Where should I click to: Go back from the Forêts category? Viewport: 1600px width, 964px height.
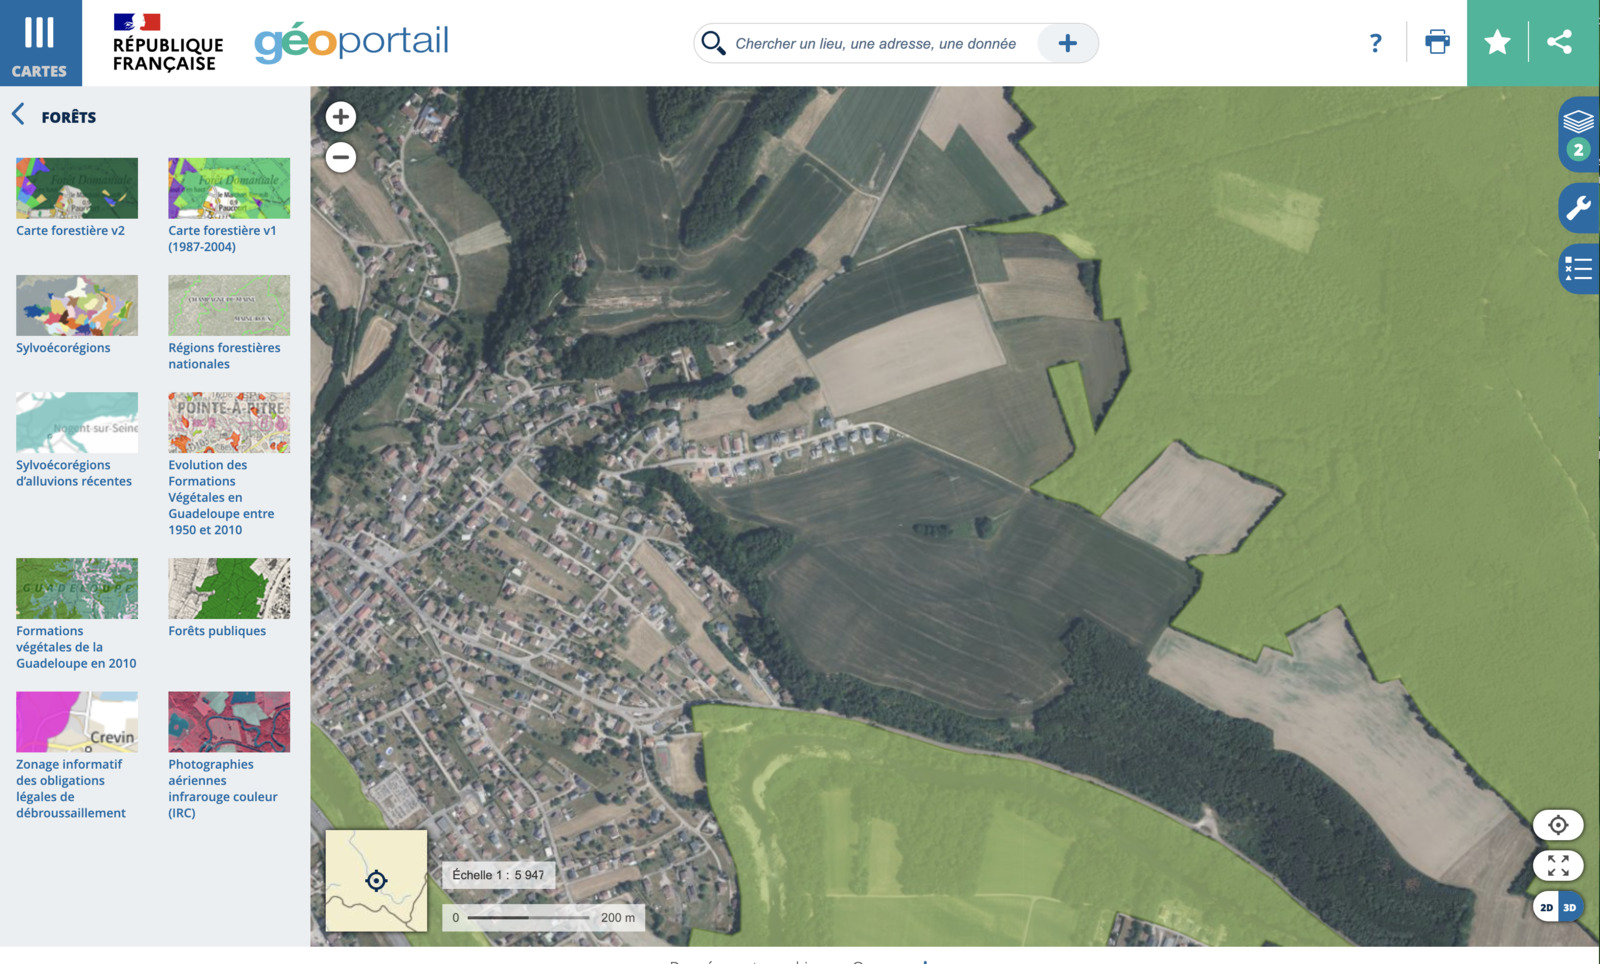click(18, 115)
